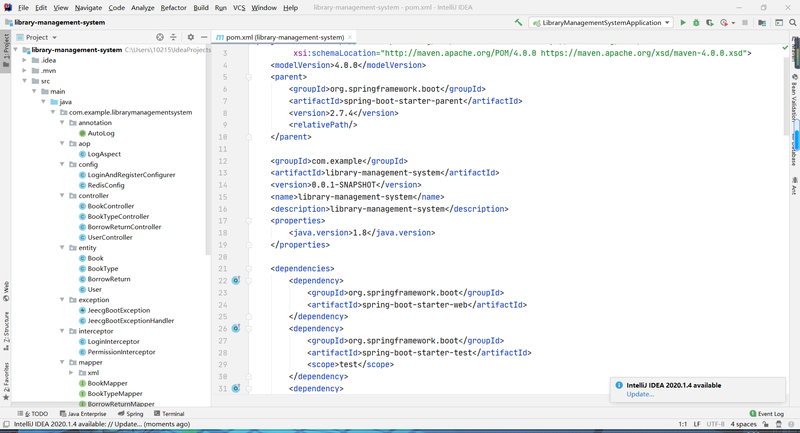
Task: Click the editor vertical scrollbar
Action: (x=786, y=94)
